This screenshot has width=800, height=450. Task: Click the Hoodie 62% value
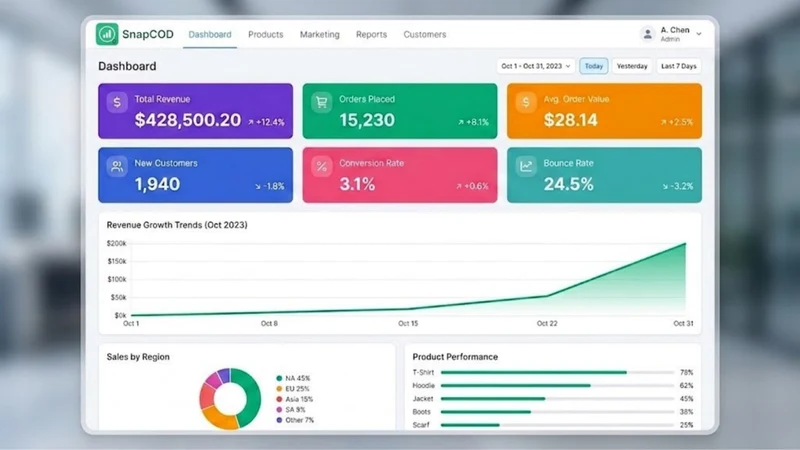pyautogui.click(x=686, y=386)
